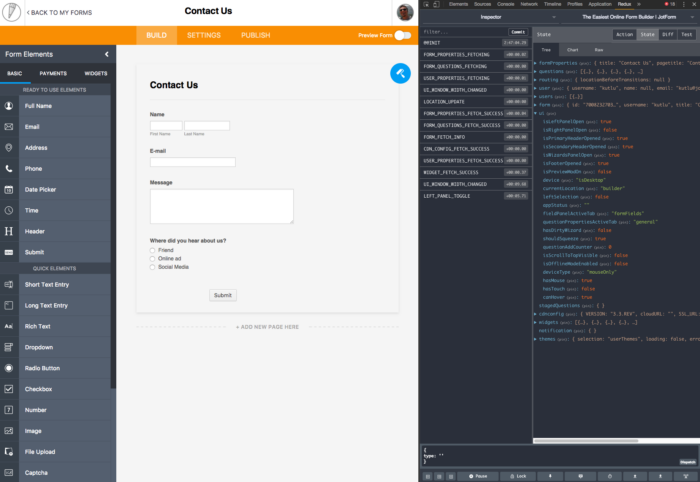Screen dimensions: 700x482
Task: Add the Time clock element
Action: pos(55,210)
